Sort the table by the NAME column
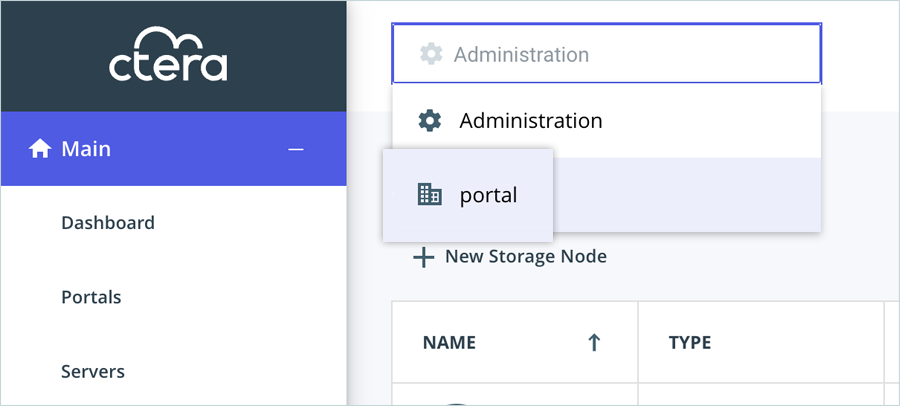This screenshot has height=406, width=900. point(449,342)
